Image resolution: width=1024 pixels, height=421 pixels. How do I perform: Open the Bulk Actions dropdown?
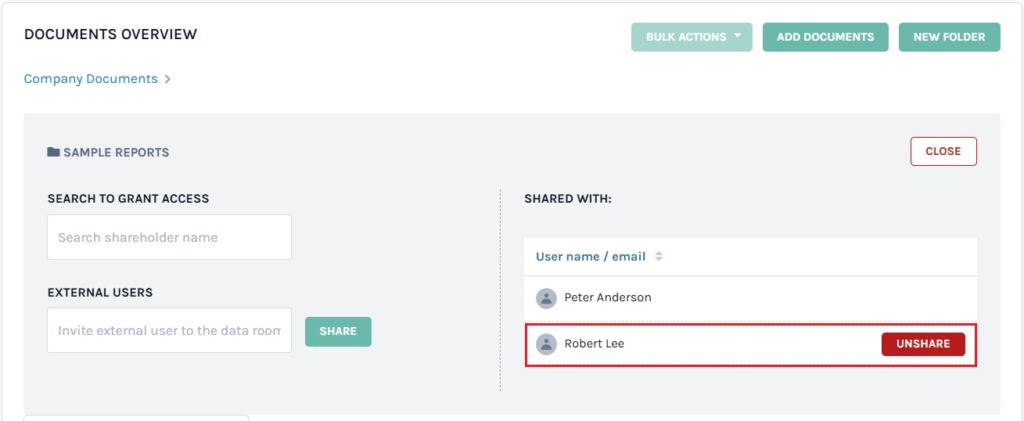click(691, 37)
